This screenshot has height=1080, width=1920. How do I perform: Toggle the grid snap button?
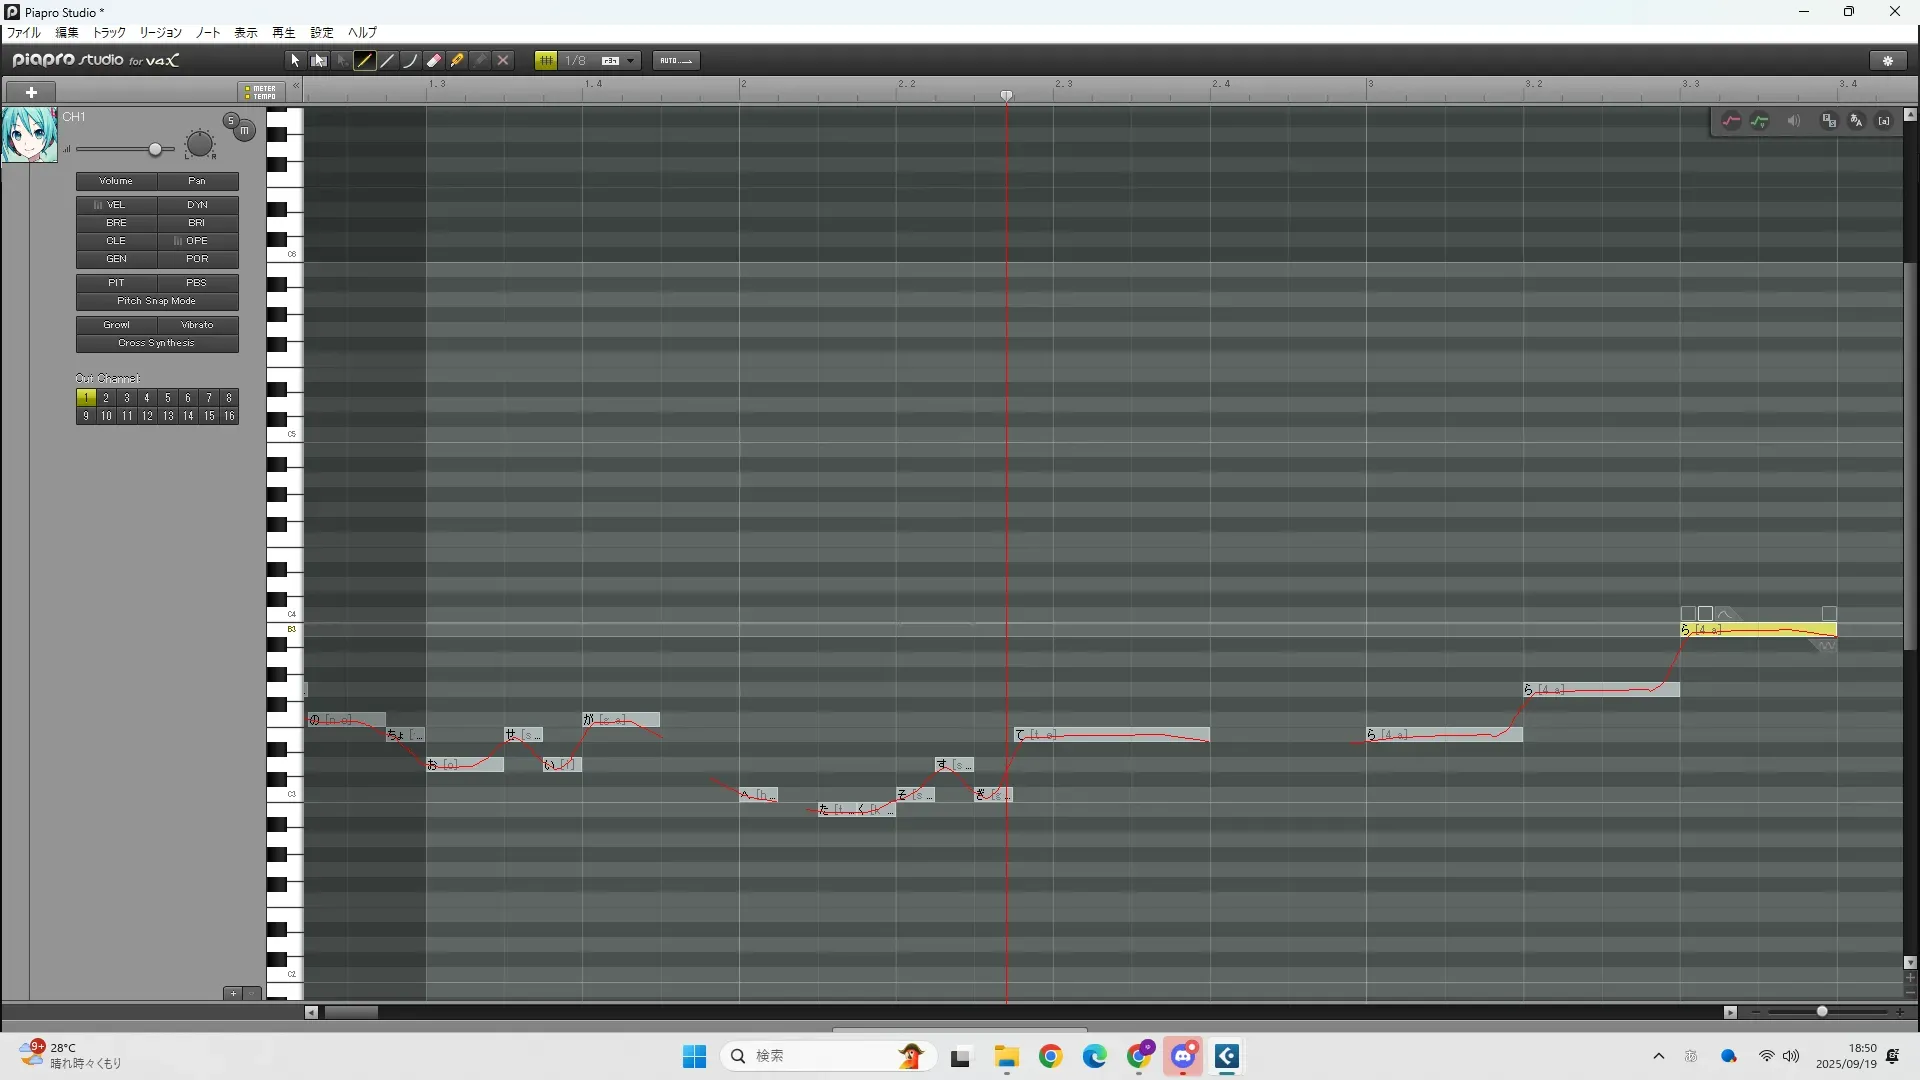coord(546,61)
